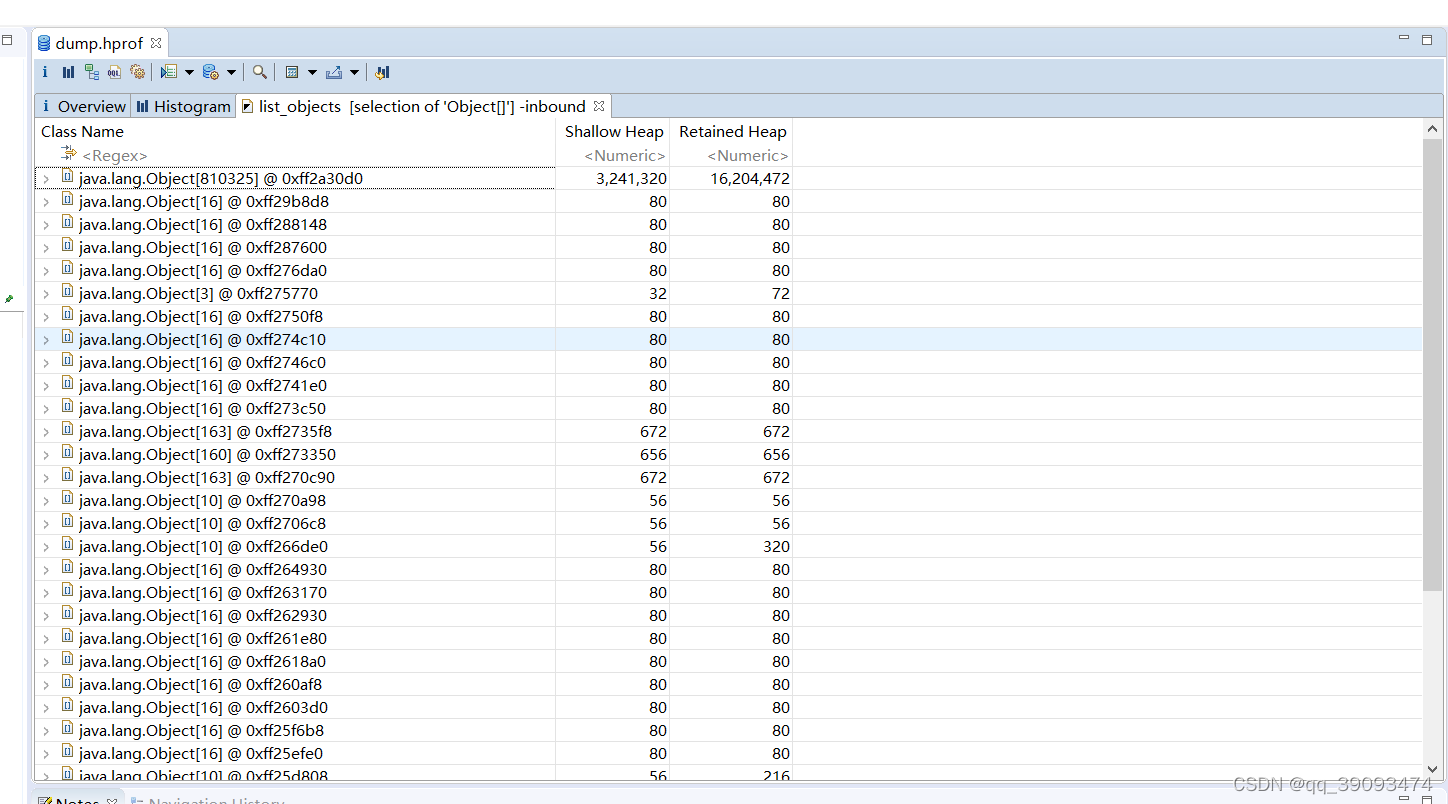This screenshot has width=1448, height=804.
Task: Click array icon of Object[16] @ 0xff273c50
Action: pyautogui.click(x=68, y=407)
